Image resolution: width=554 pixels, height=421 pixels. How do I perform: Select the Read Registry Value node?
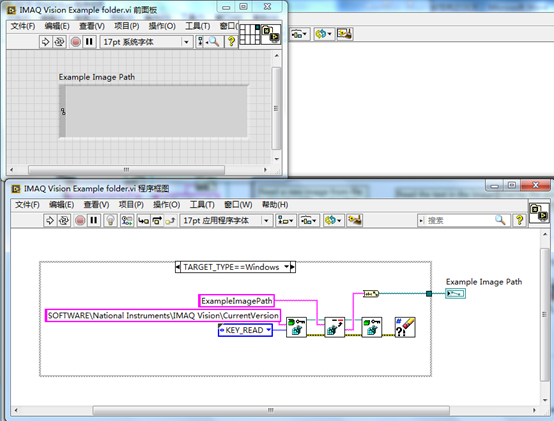pyautogui.click(x=335, y=327)
